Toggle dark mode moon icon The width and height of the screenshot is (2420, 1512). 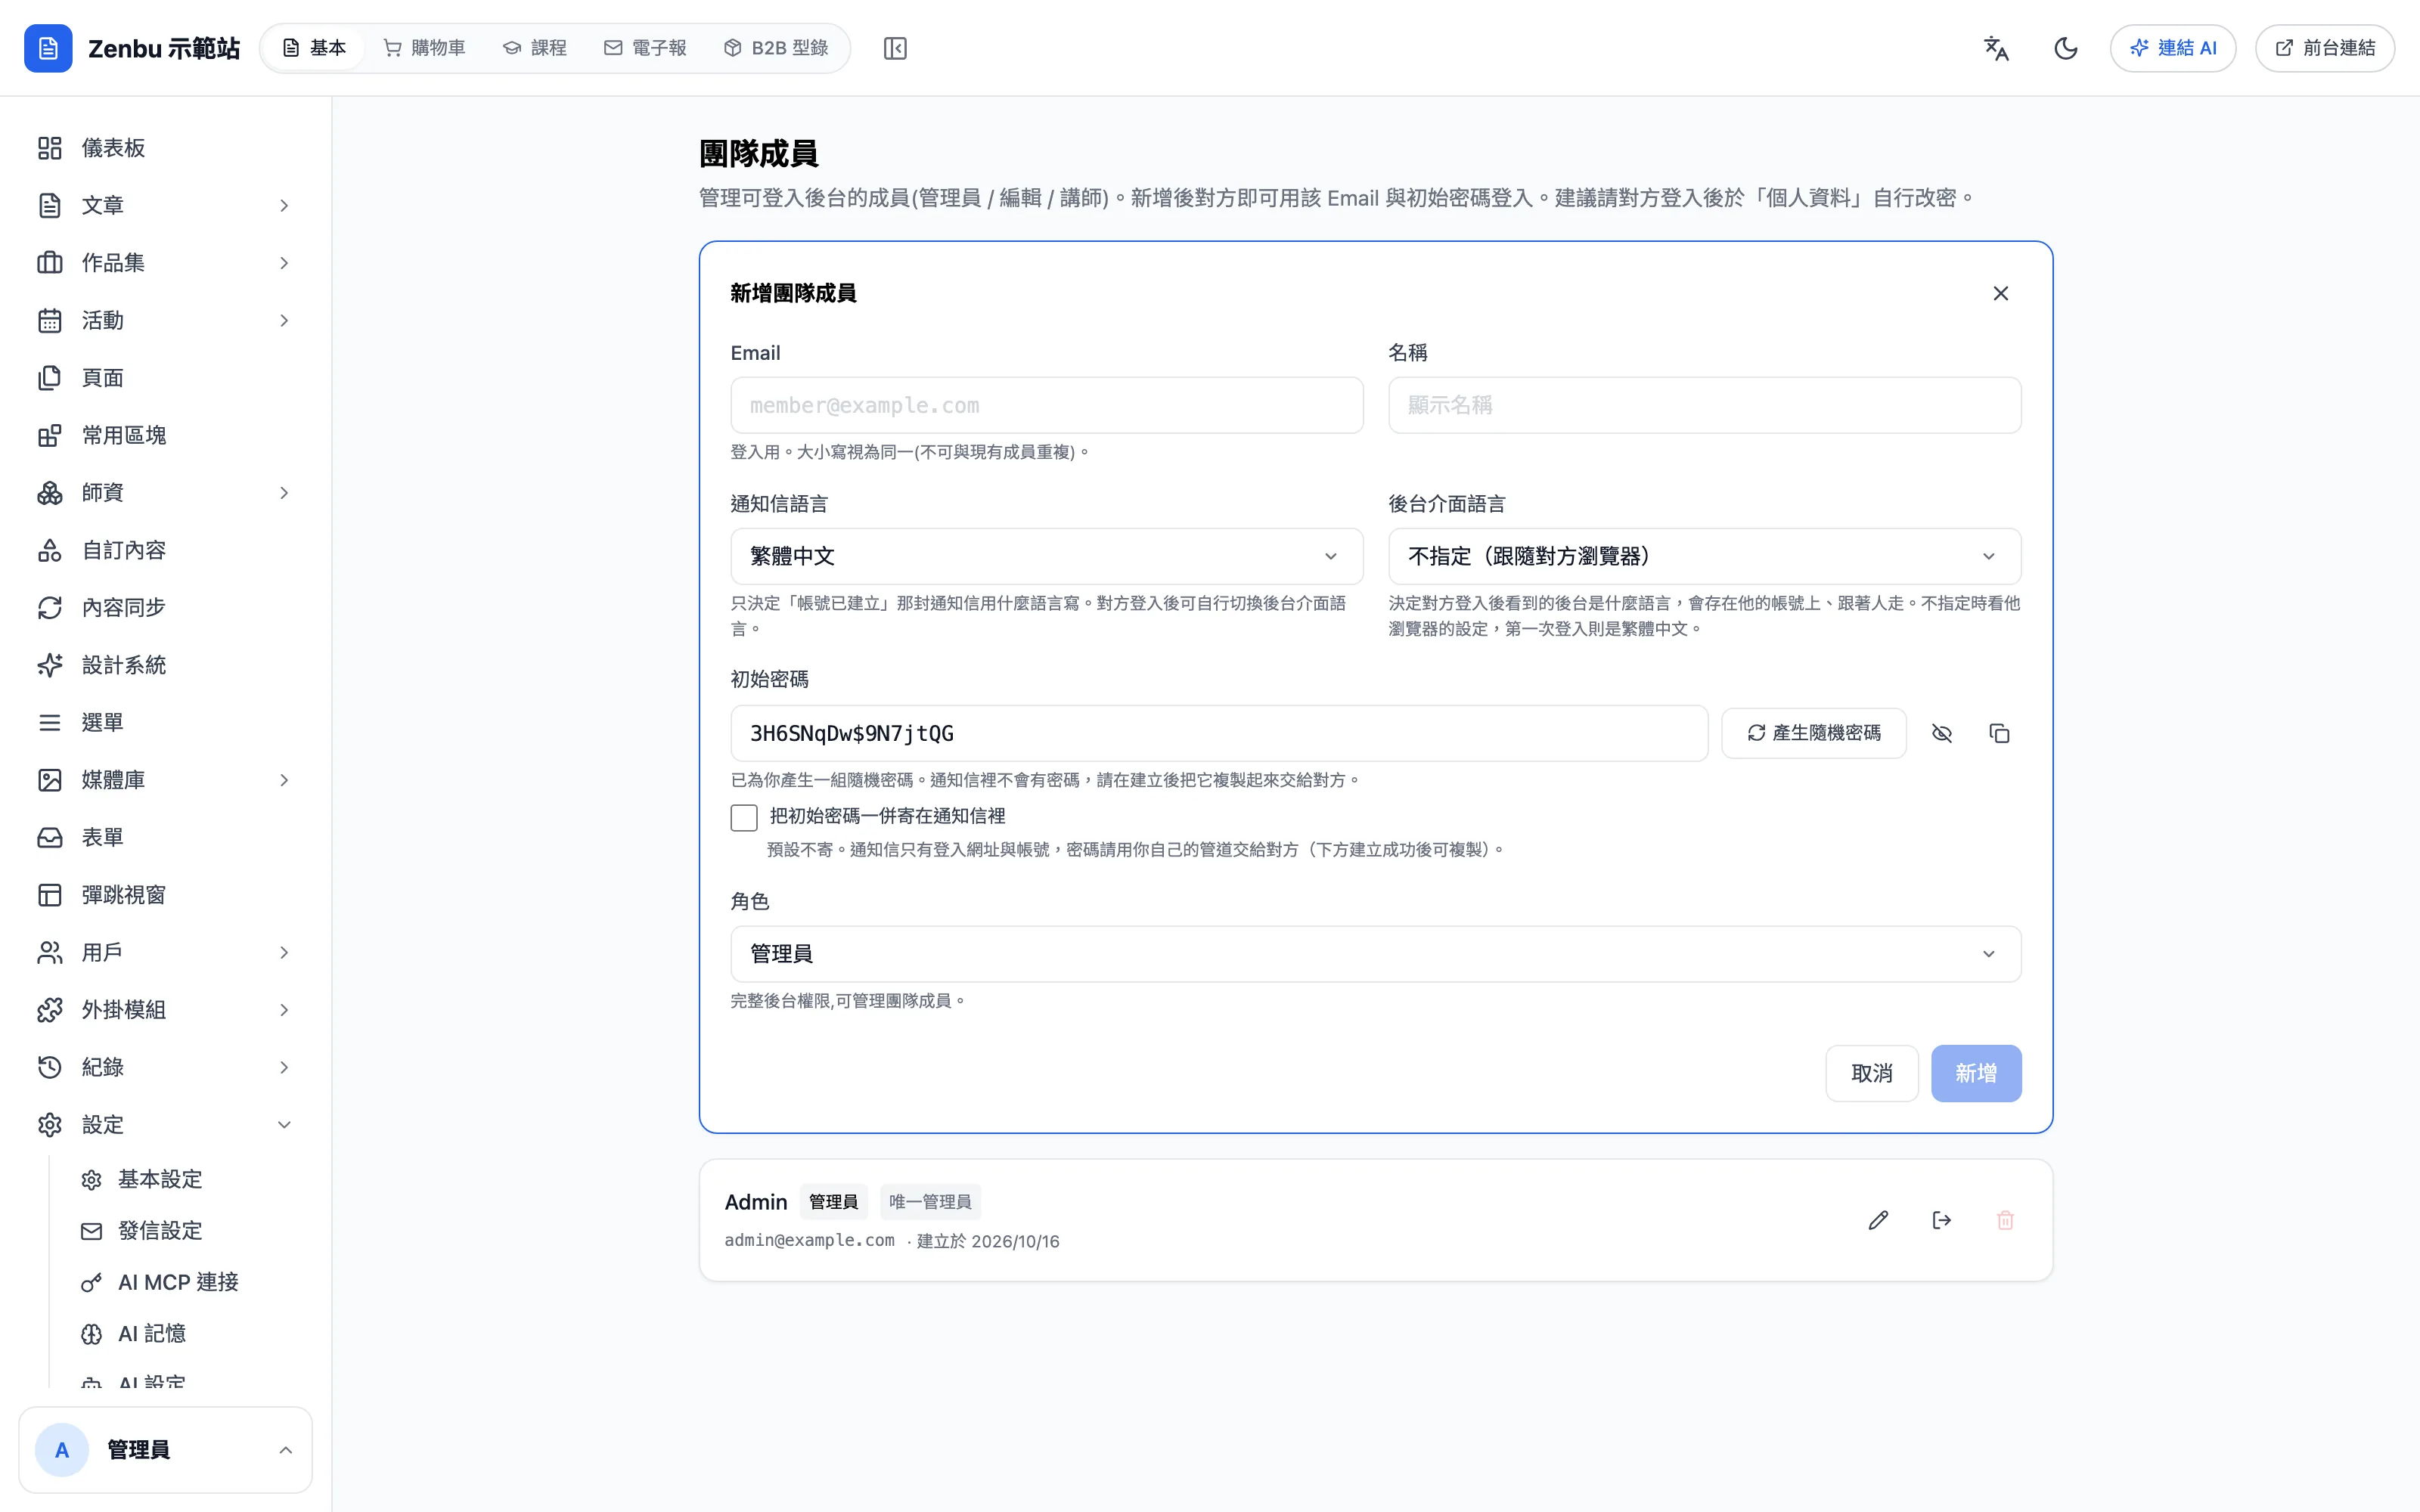coord(2066,48)
